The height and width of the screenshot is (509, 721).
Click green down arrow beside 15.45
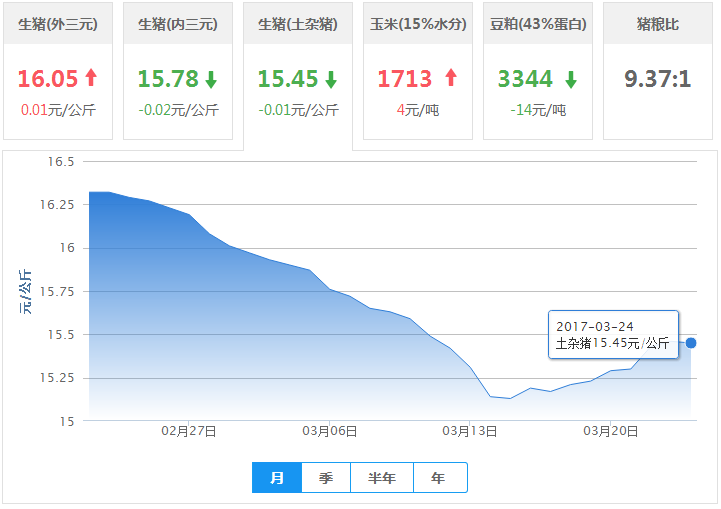331,79
